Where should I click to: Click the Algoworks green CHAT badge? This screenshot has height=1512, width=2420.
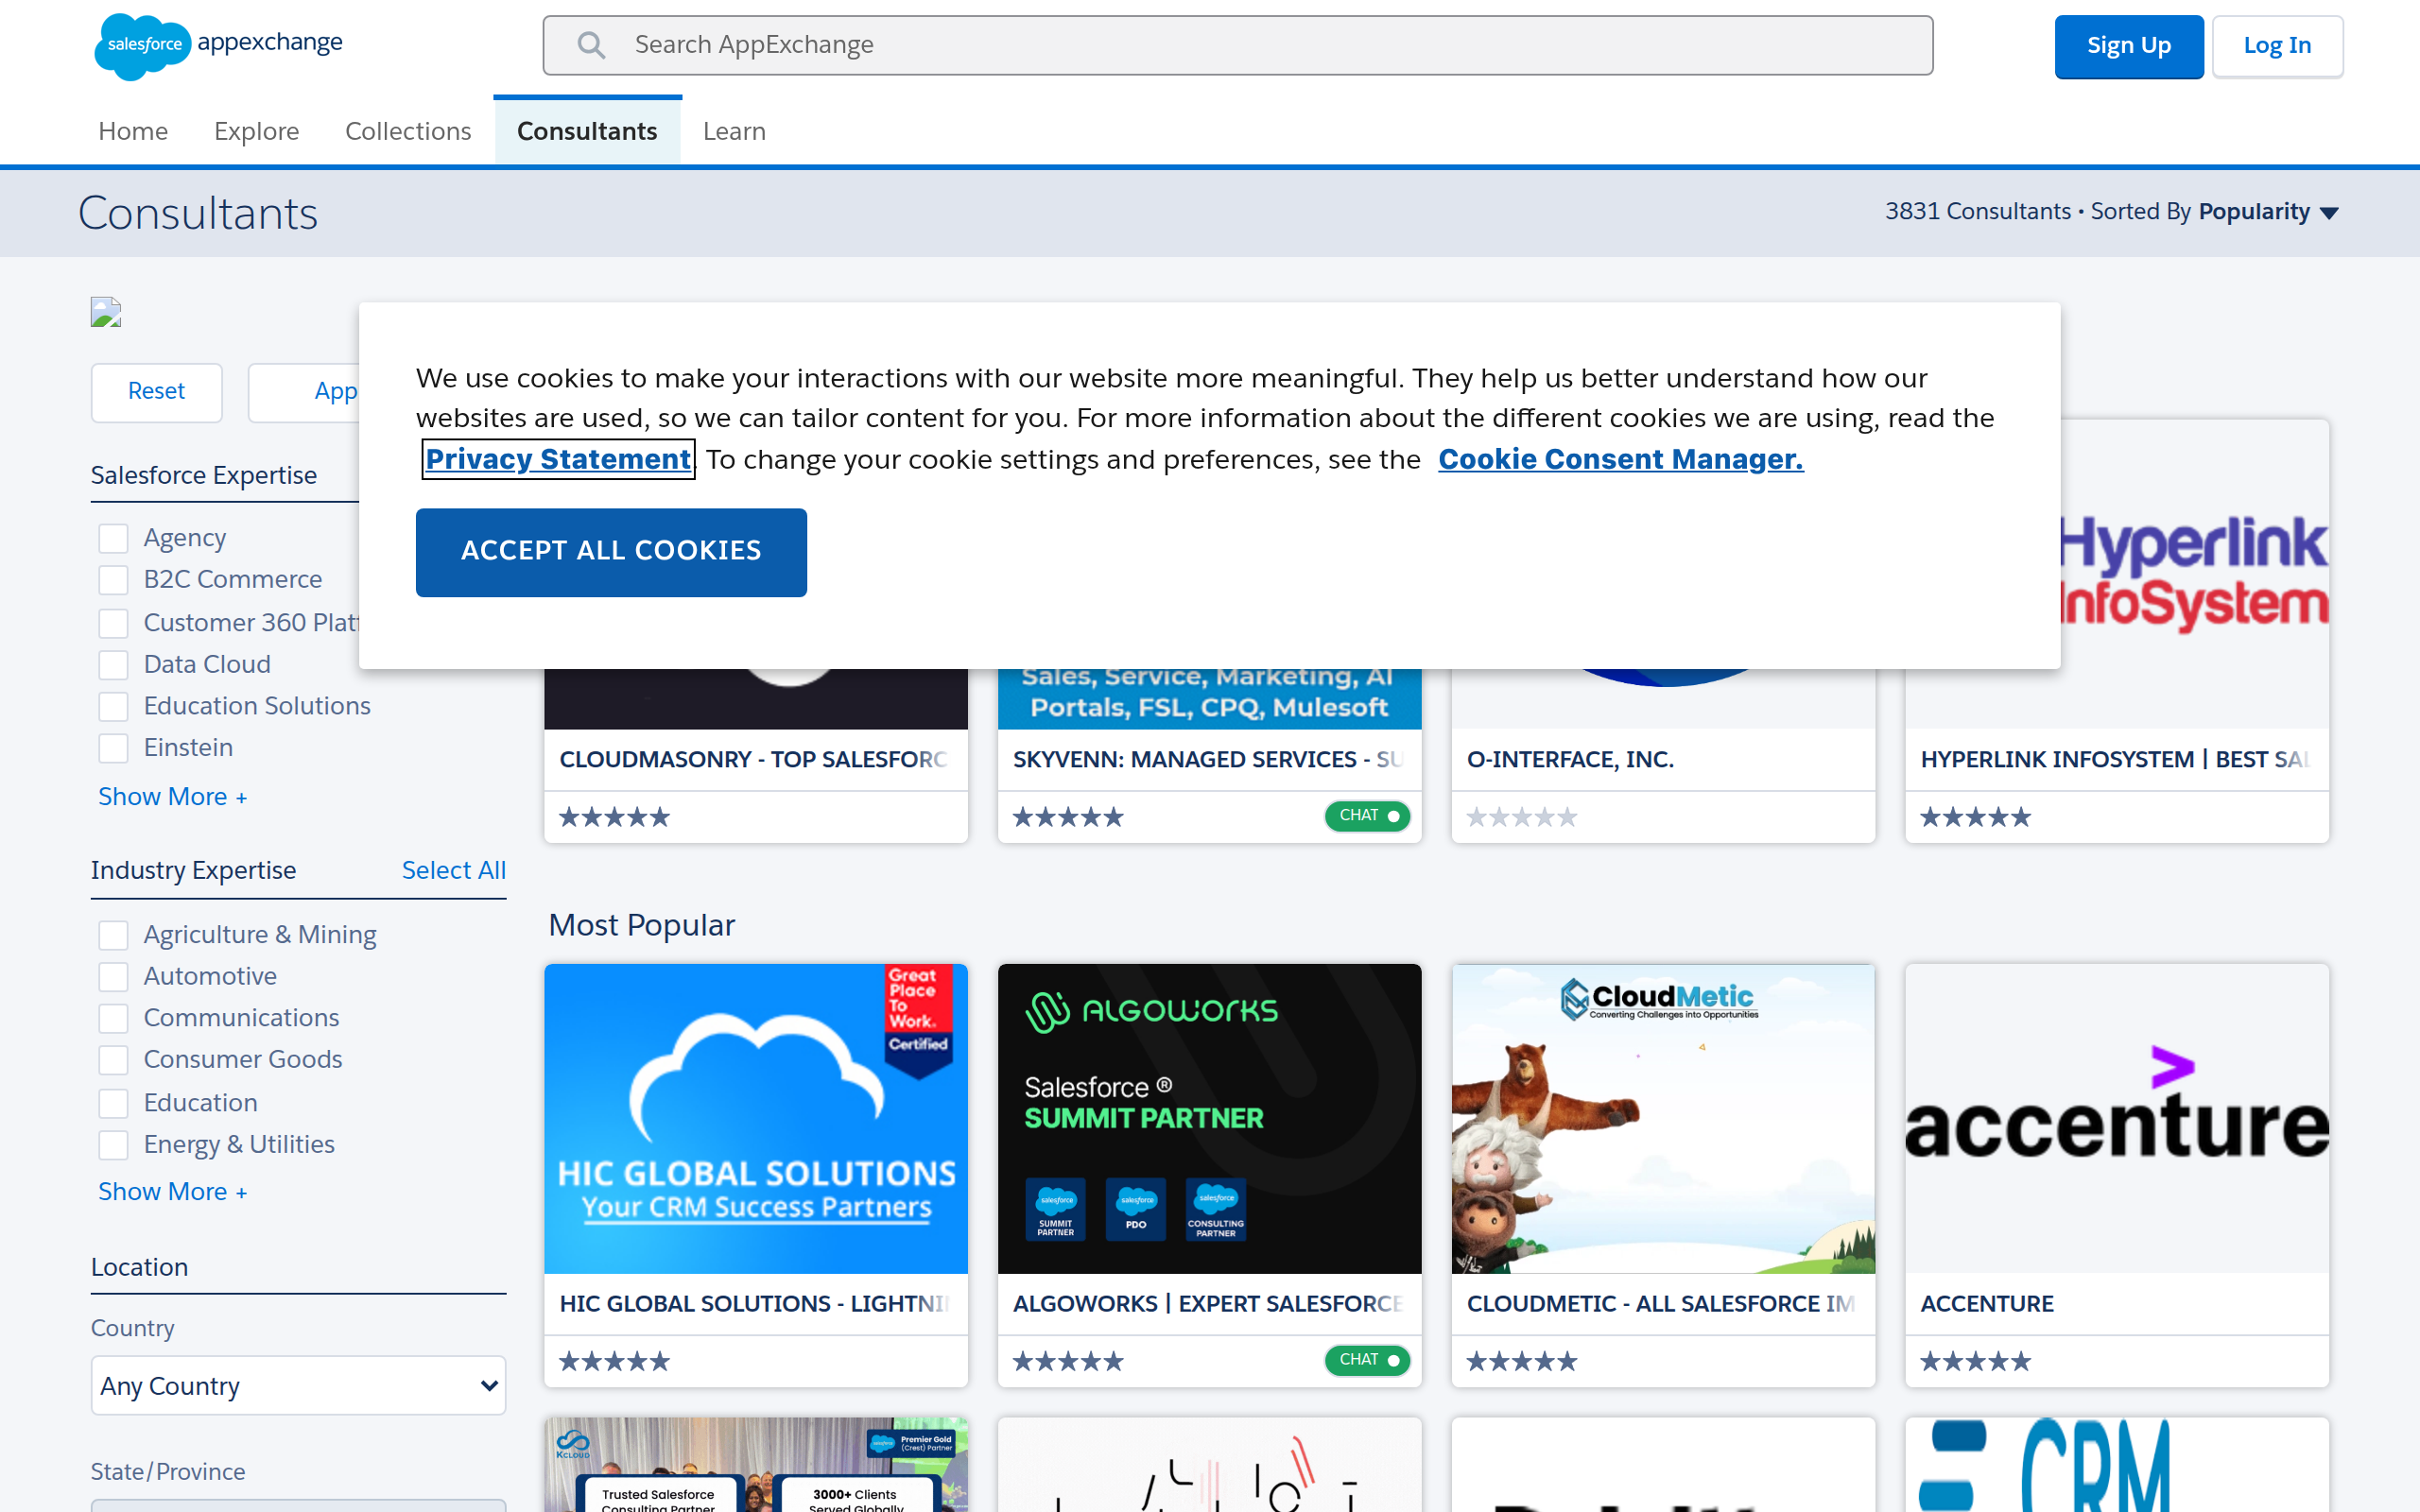pos(1366,1360)
